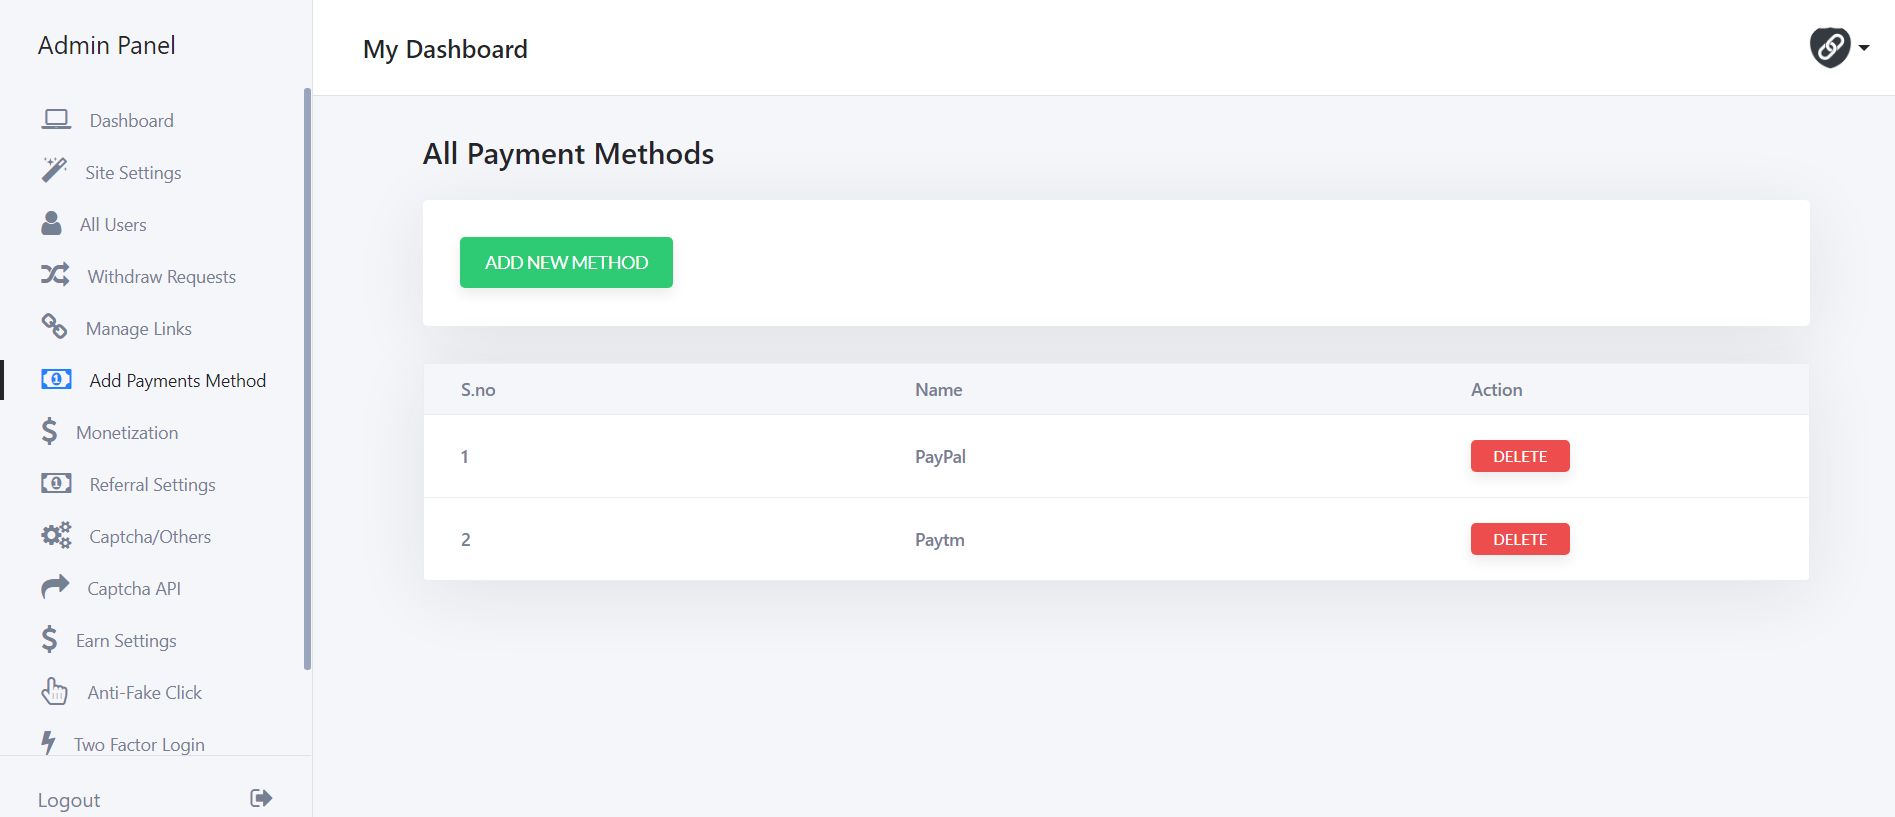Click the shuffle icon for Withdraw Requests

(55, 274)
